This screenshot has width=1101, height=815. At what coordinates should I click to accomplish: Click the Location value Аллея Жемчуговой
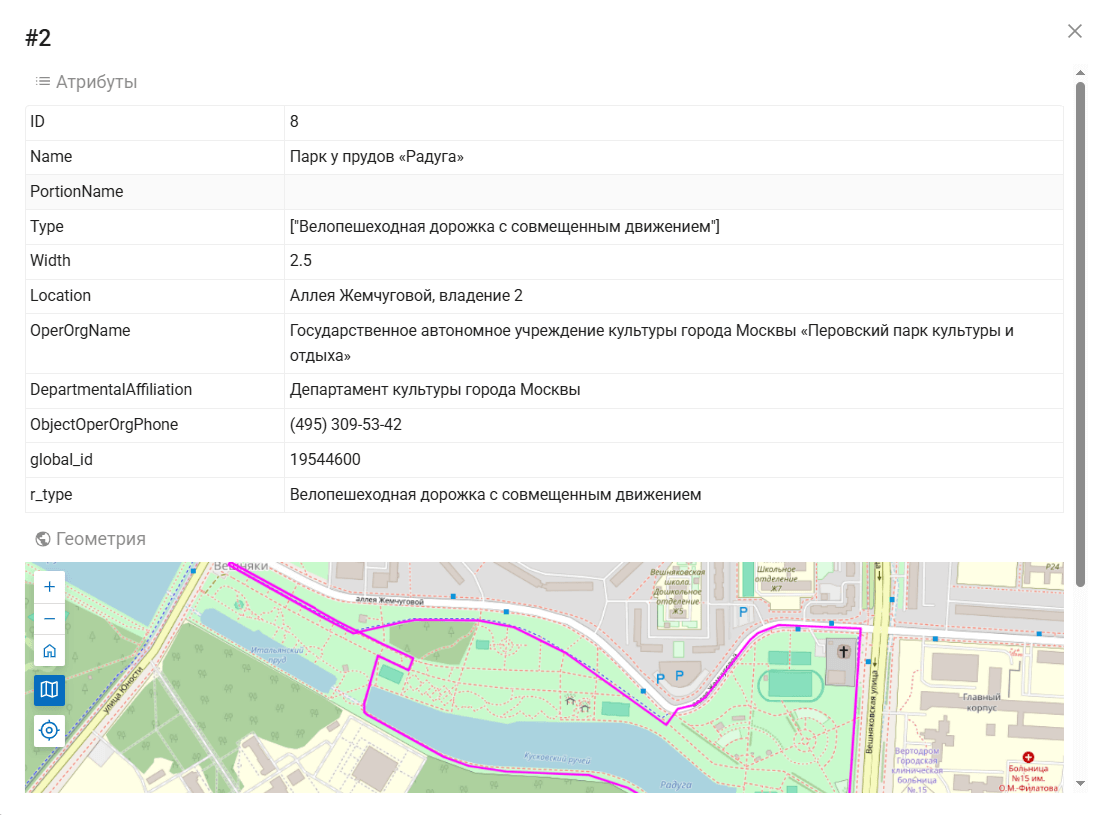406,296
